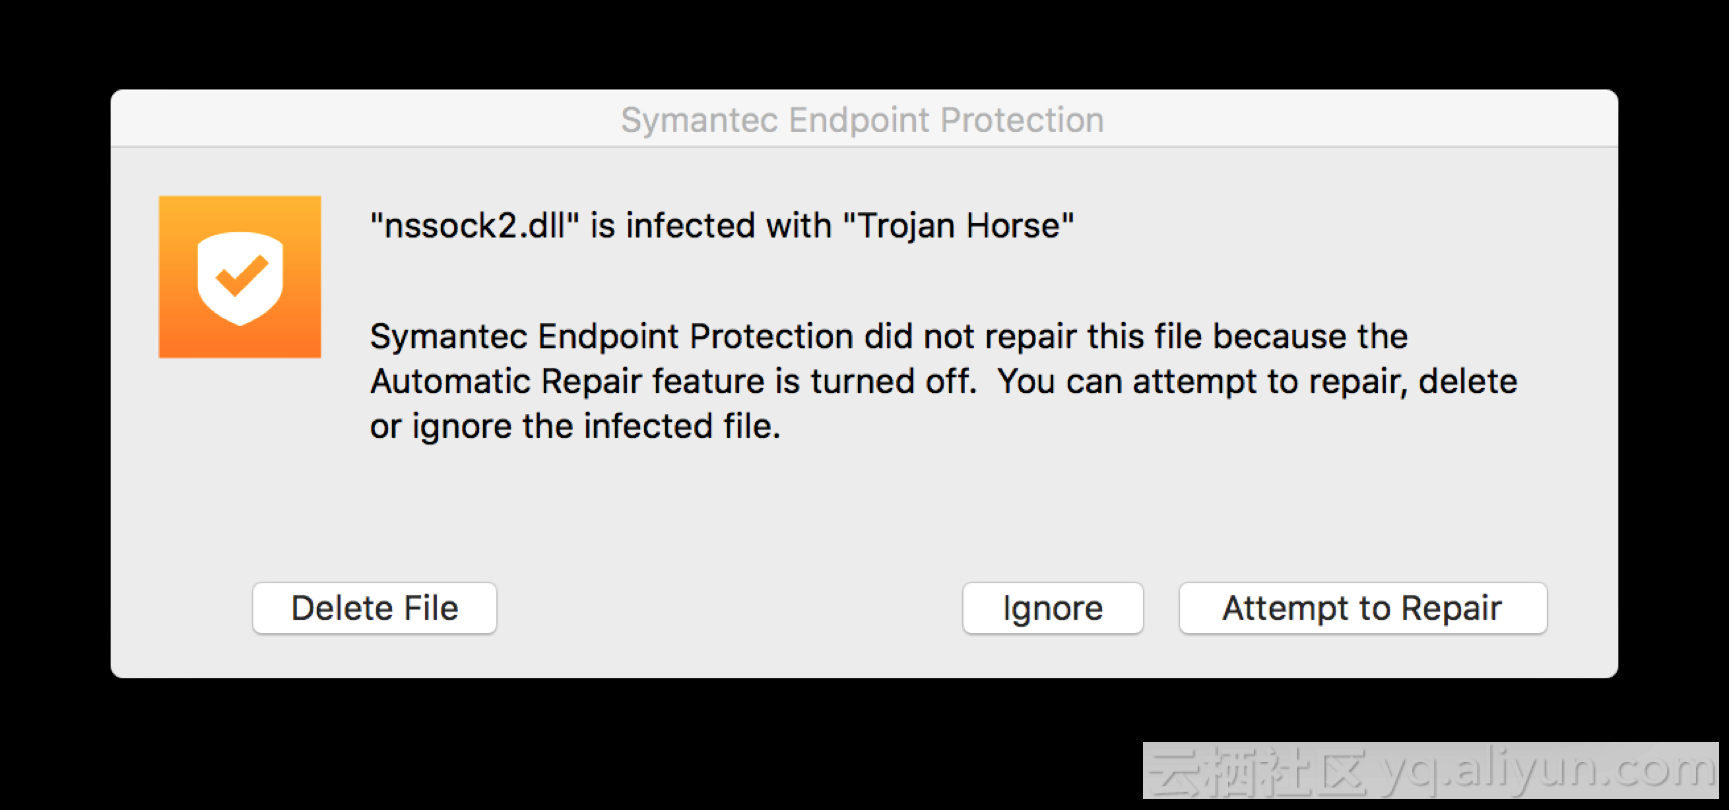1729x810 pixels.
Task: Click the "You can attempt to repair, delete" text
Action: click(x=1258, y=381)
